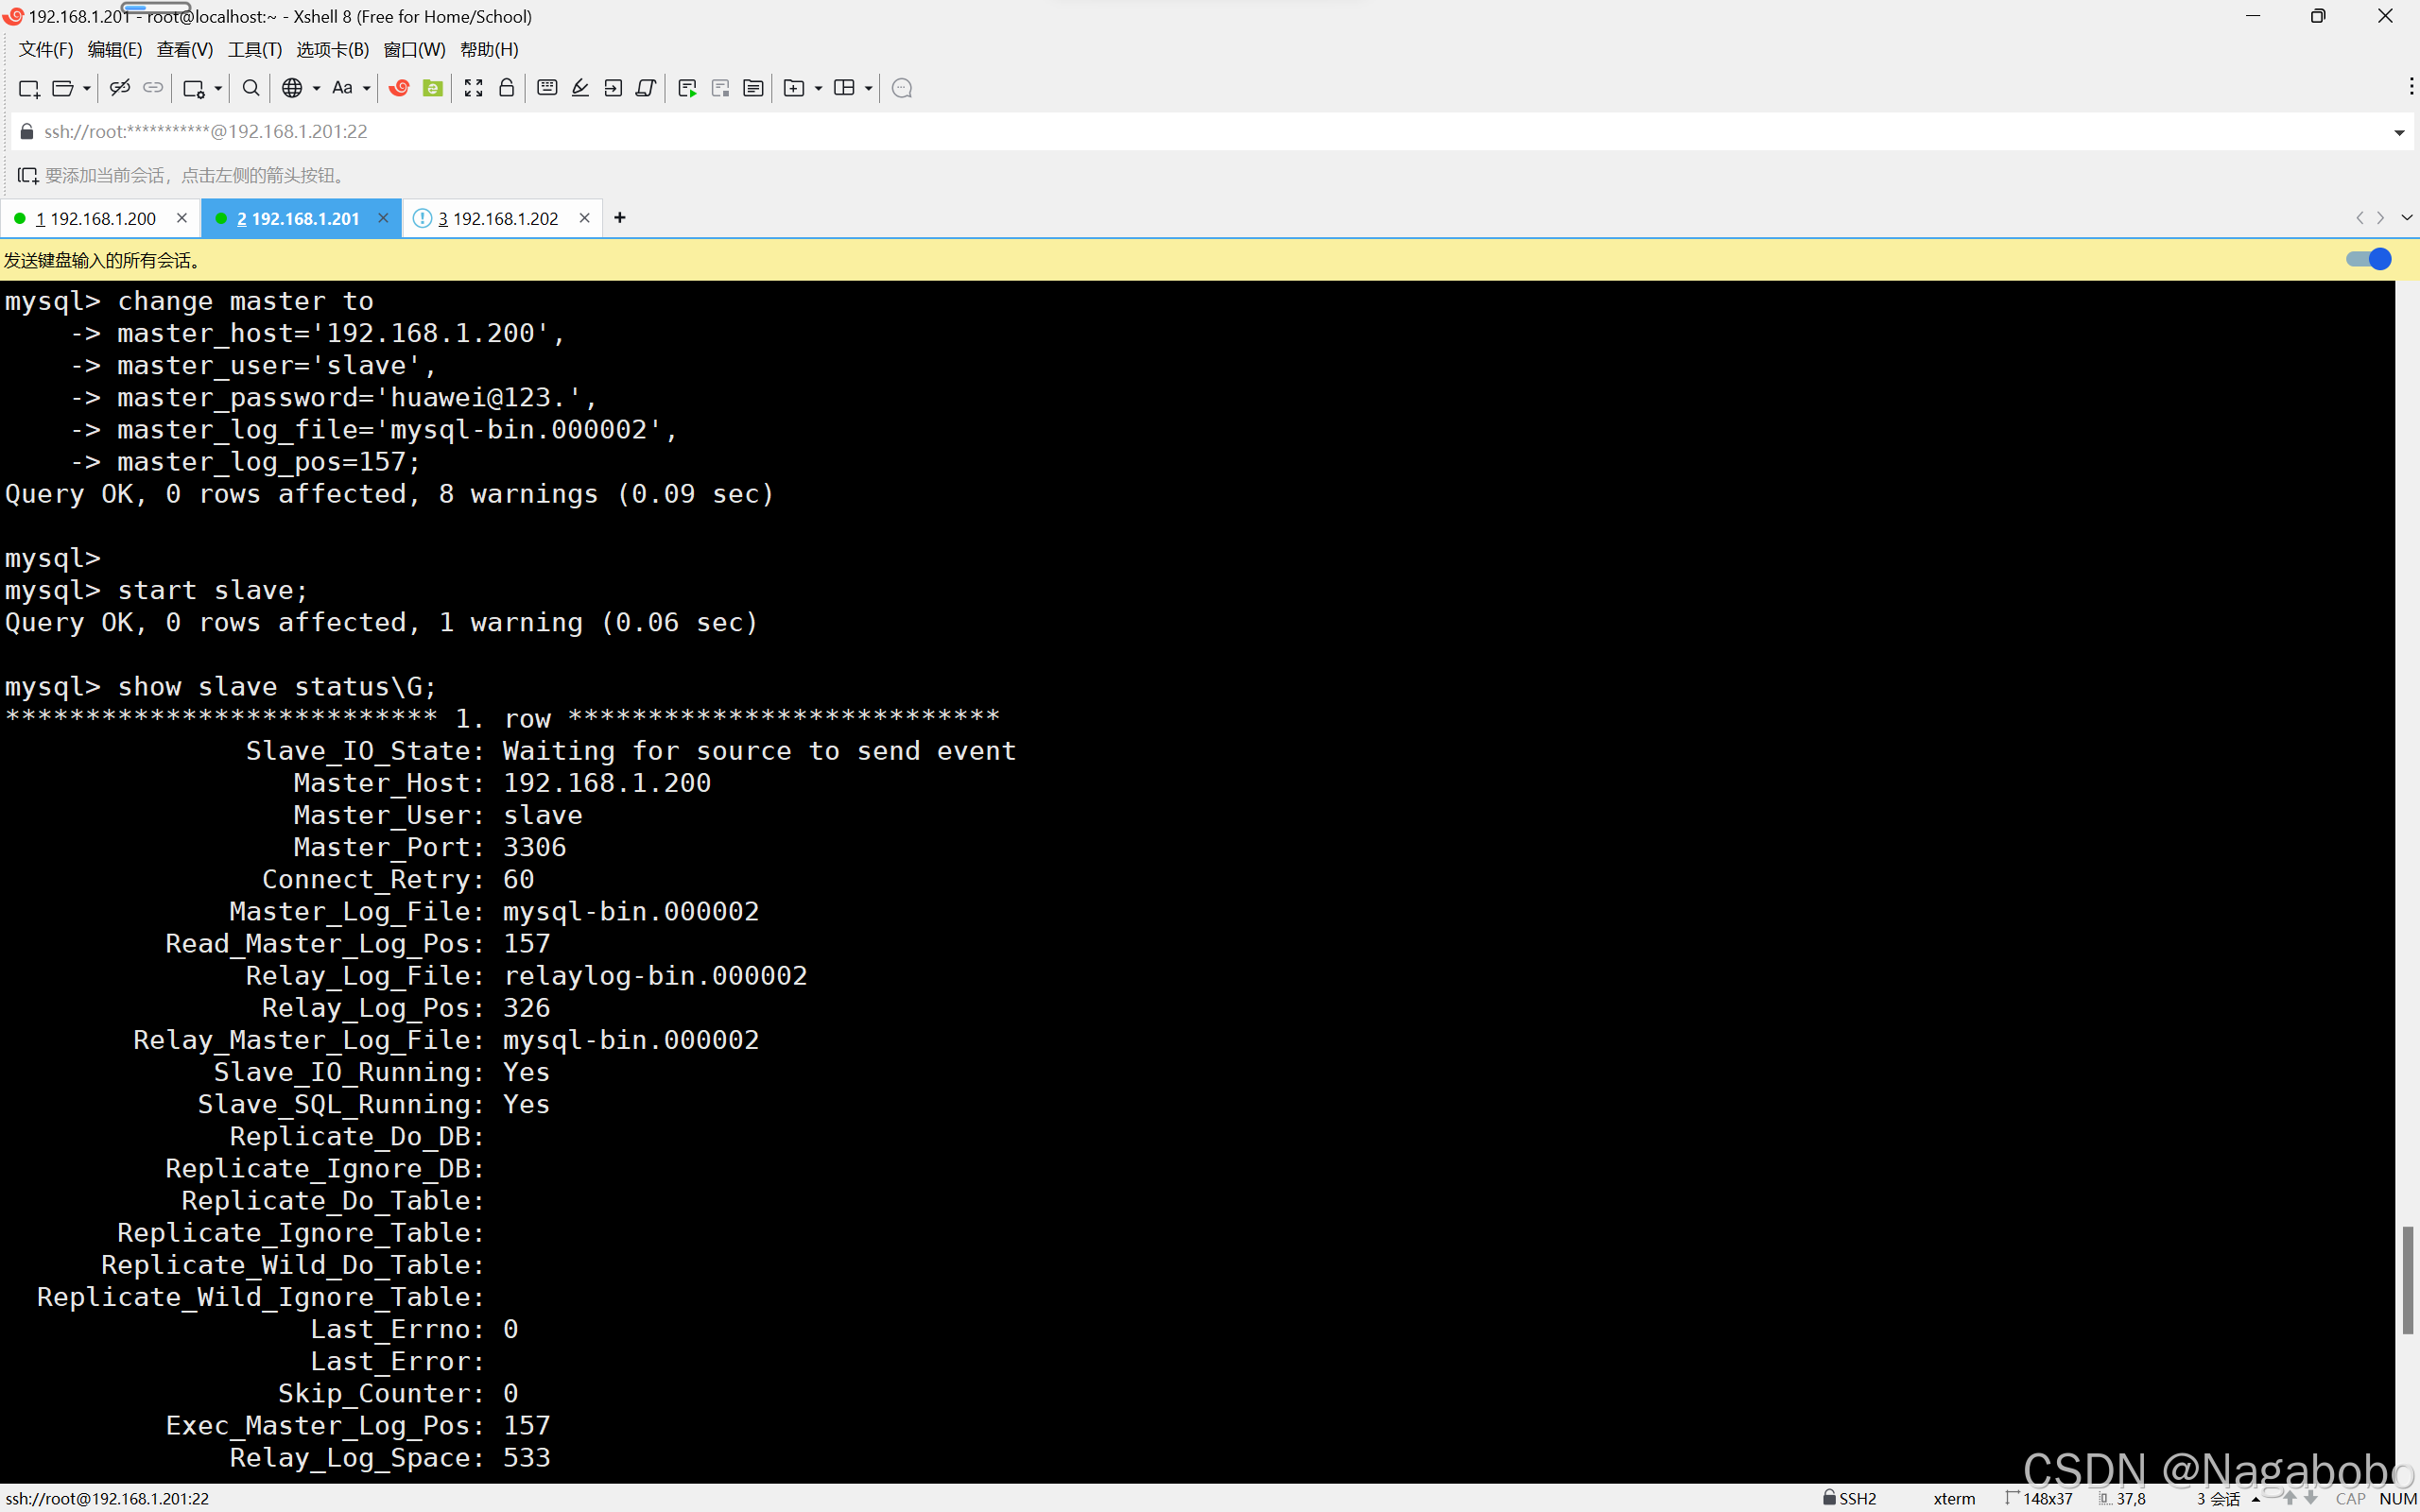Click the lock screen padlock icon
2420x1512 pixels.
coord(506,88)
